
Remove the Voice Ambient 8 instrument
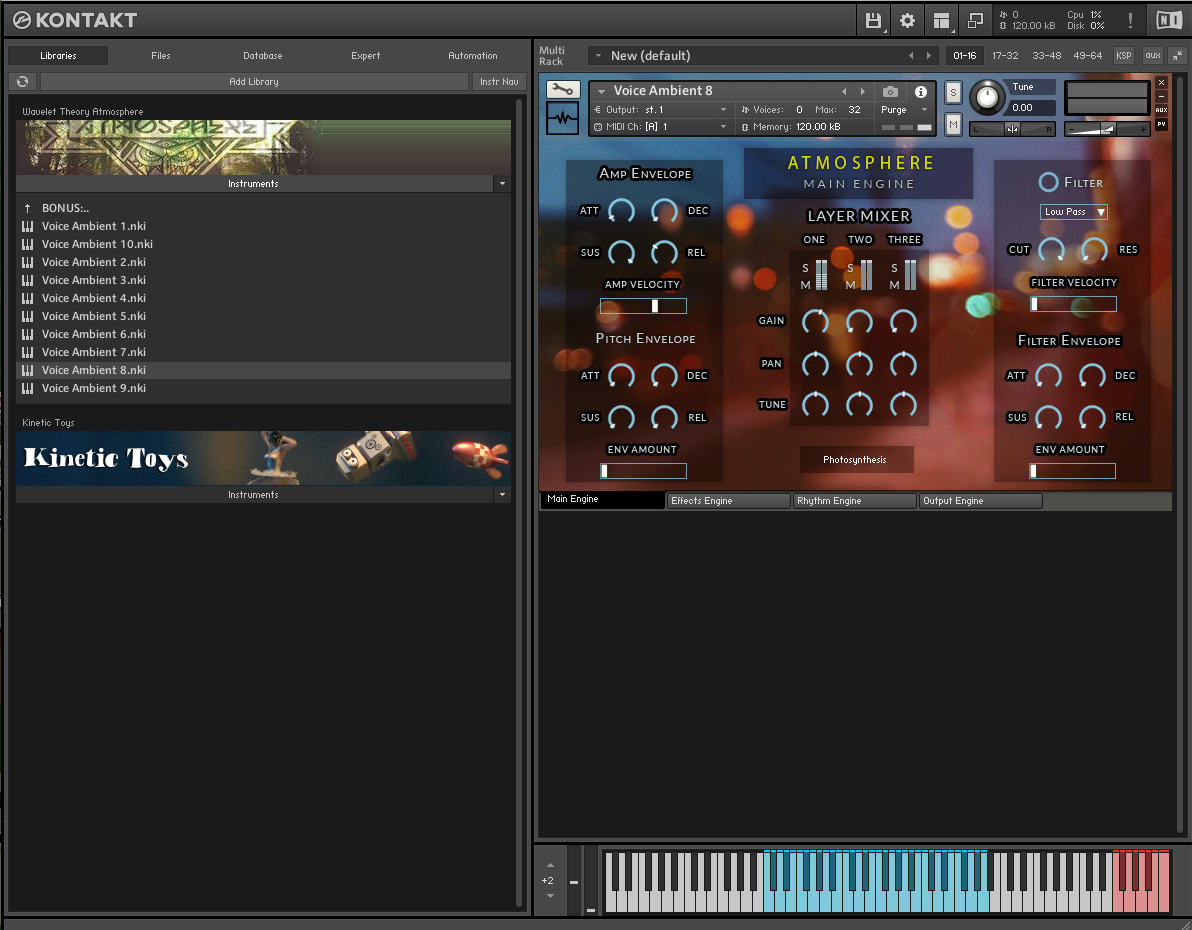1162,82
